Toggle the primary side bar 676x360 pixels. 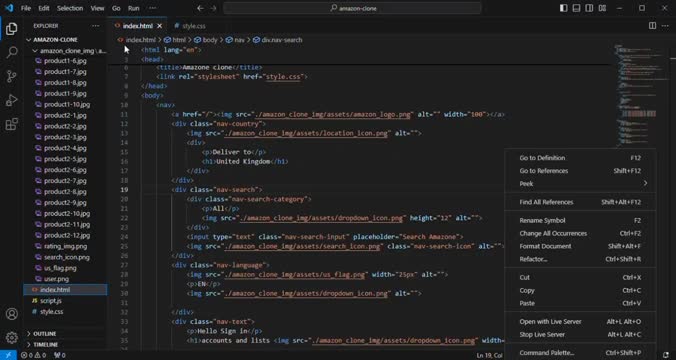[x=563, y=8]
